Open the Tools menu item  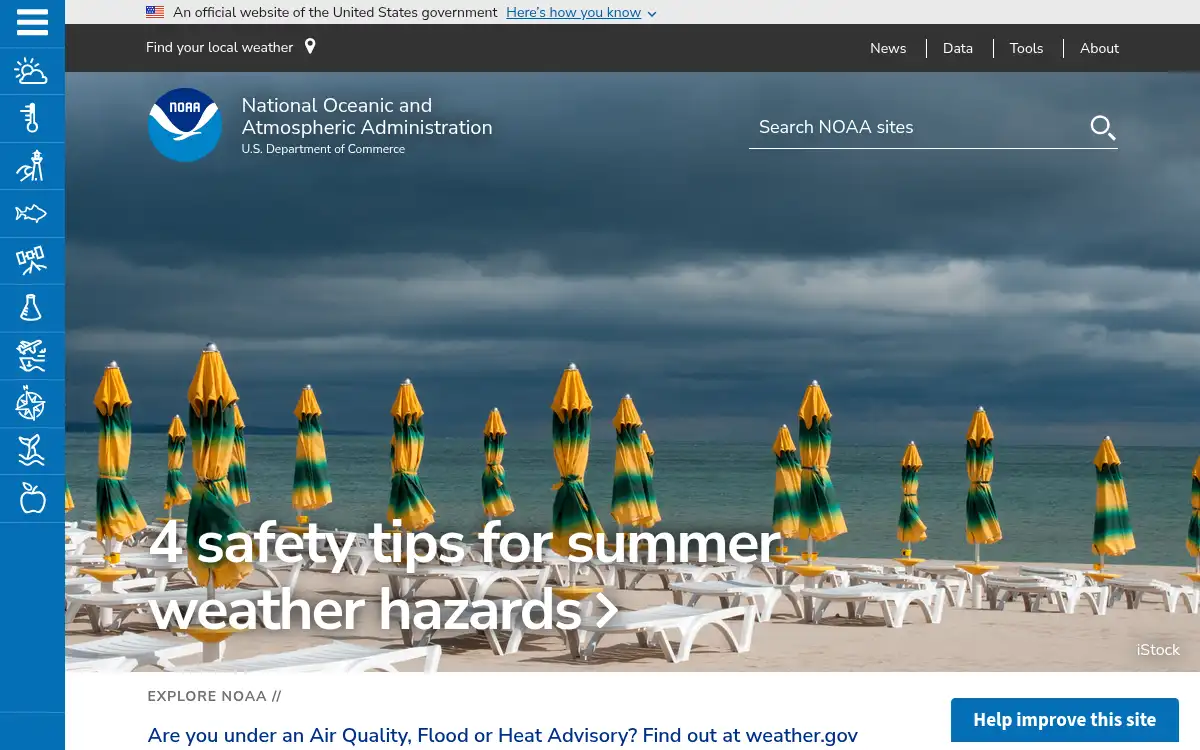(x=1026, y=48)
